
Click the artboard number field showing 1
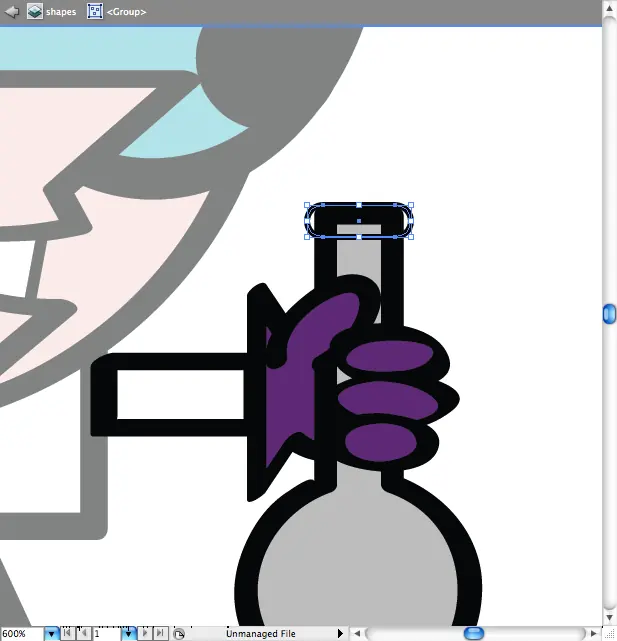(x=106, y=634)
